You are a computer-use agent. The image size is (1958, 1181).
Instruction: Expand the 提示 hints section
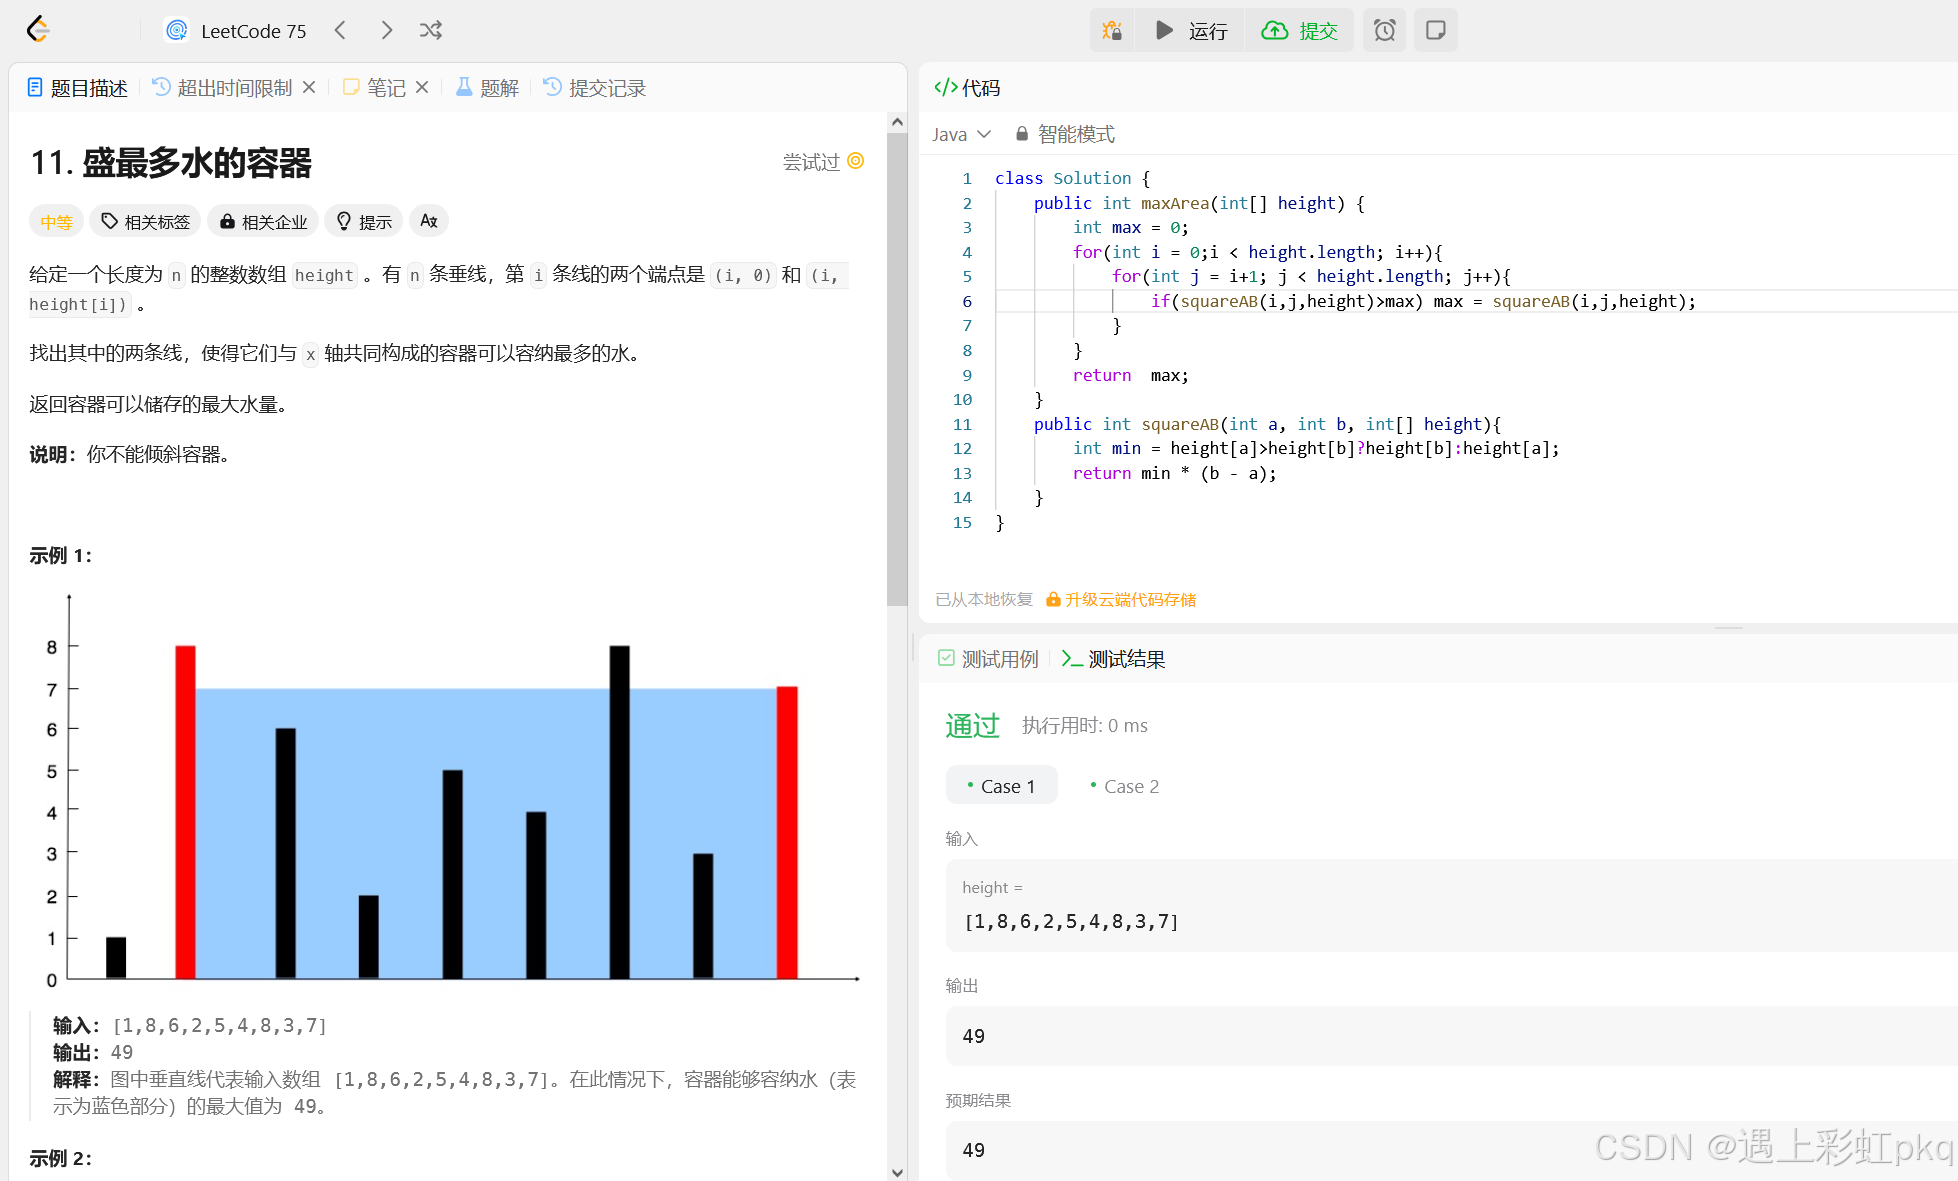click(x=364, y=221)
